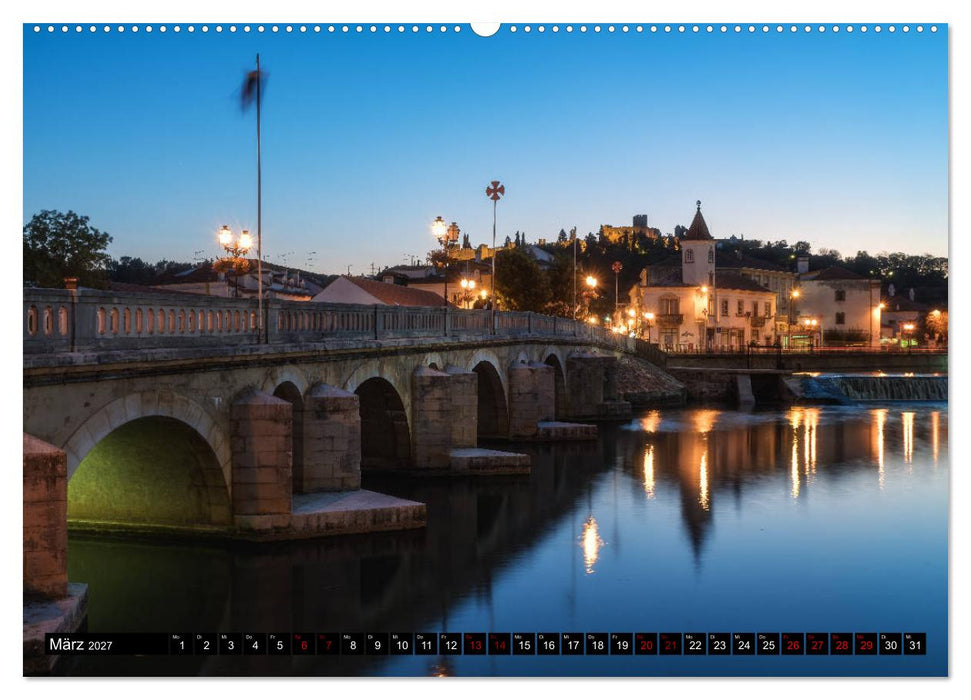Select date 8 in the calendar strip
This screenshot has height=700, width=971.
352,644
